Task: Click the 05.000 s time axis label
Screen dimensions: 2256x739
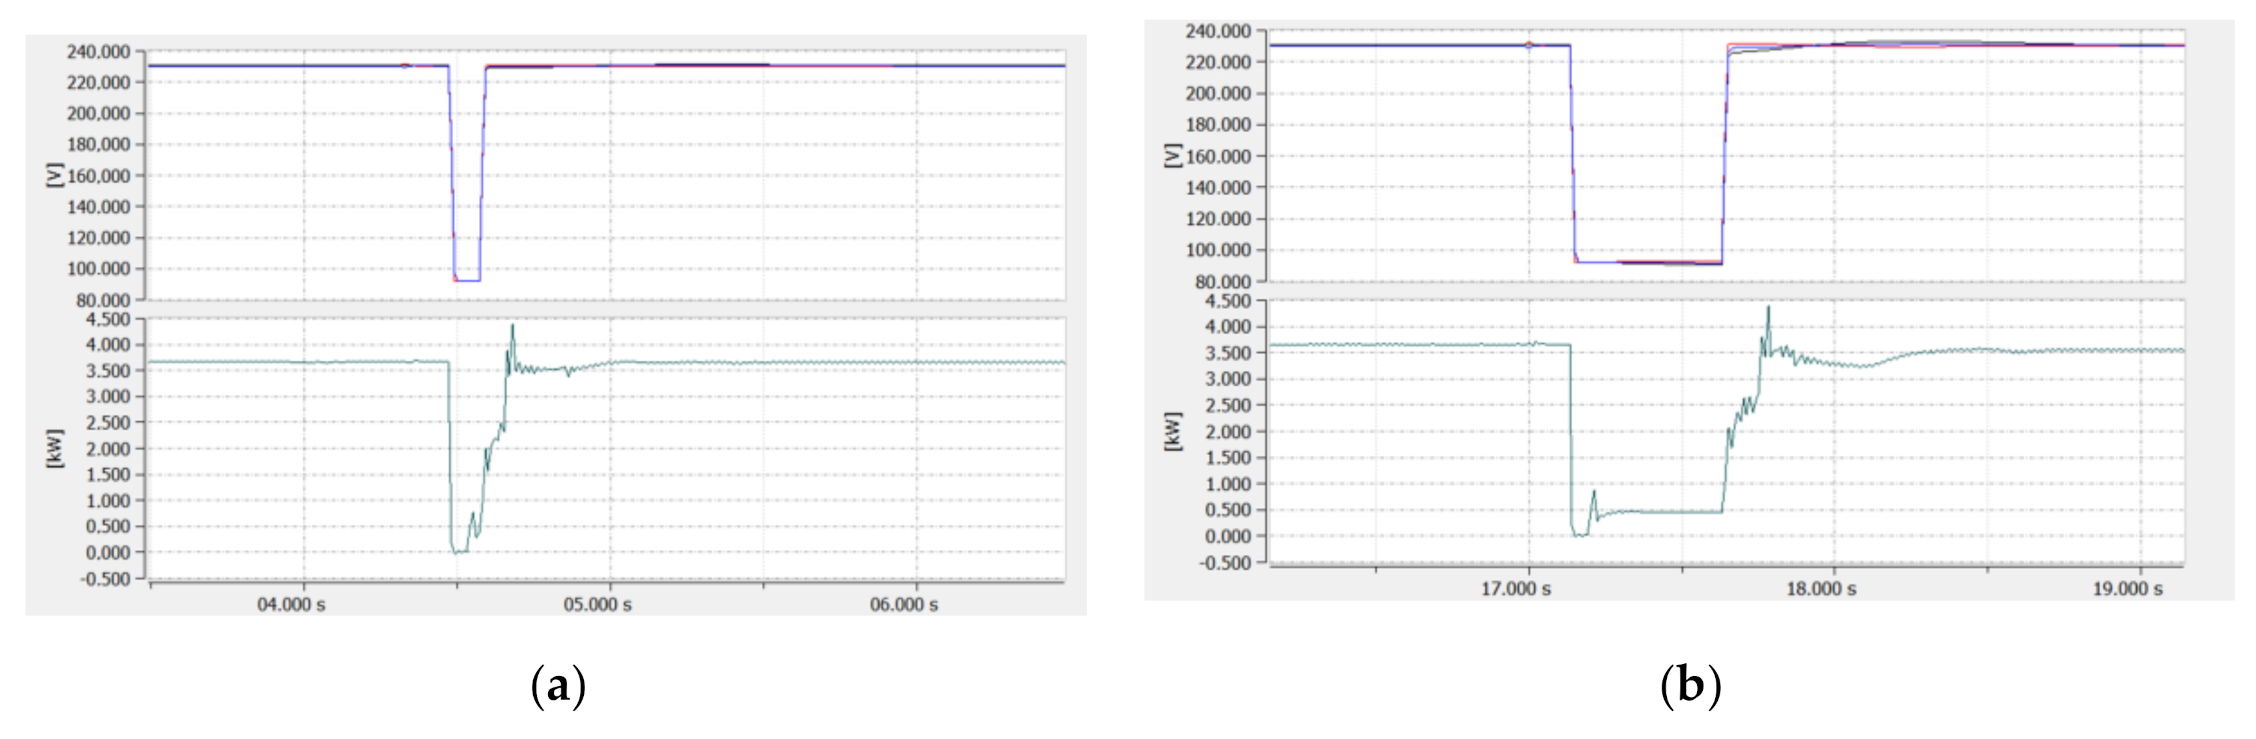Action: [597, 605]
